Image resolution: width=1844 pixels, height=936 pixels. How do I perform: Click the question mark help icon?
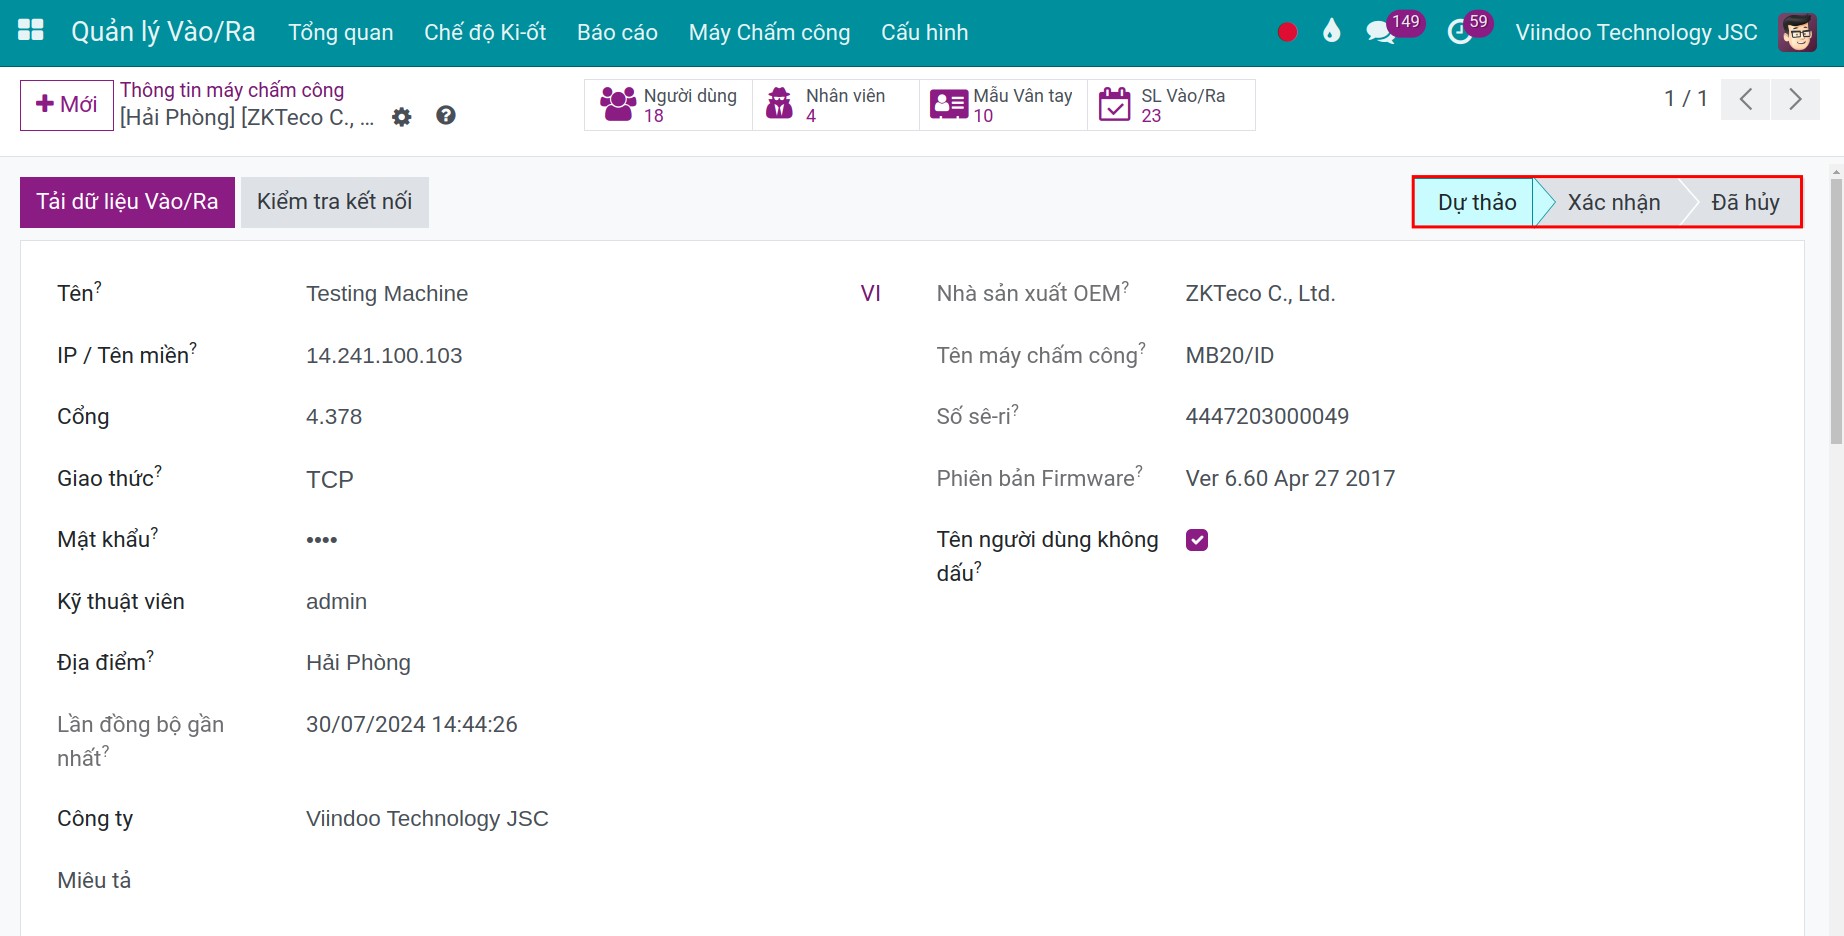click(x=446, y=116)
